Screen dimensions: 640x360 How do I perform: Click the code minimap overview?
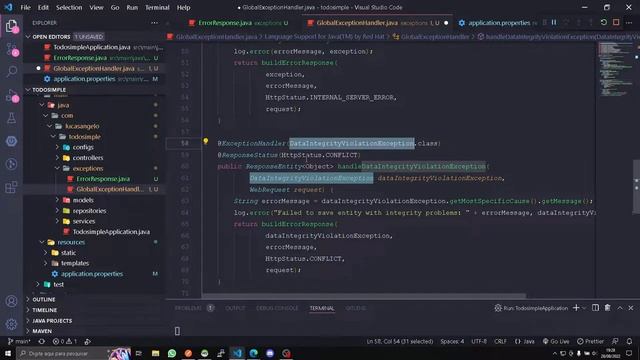(616, 69)
